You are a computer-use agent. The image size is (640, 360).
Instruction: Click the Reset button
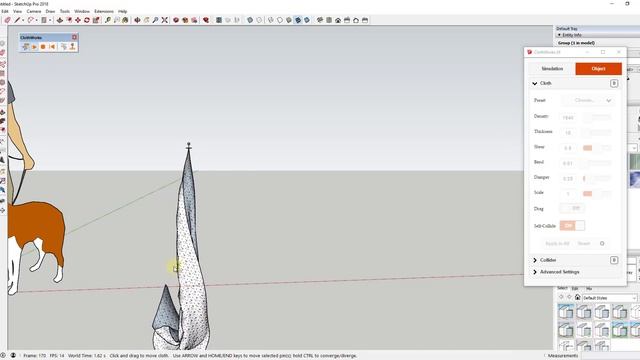(x=584, y=244)
